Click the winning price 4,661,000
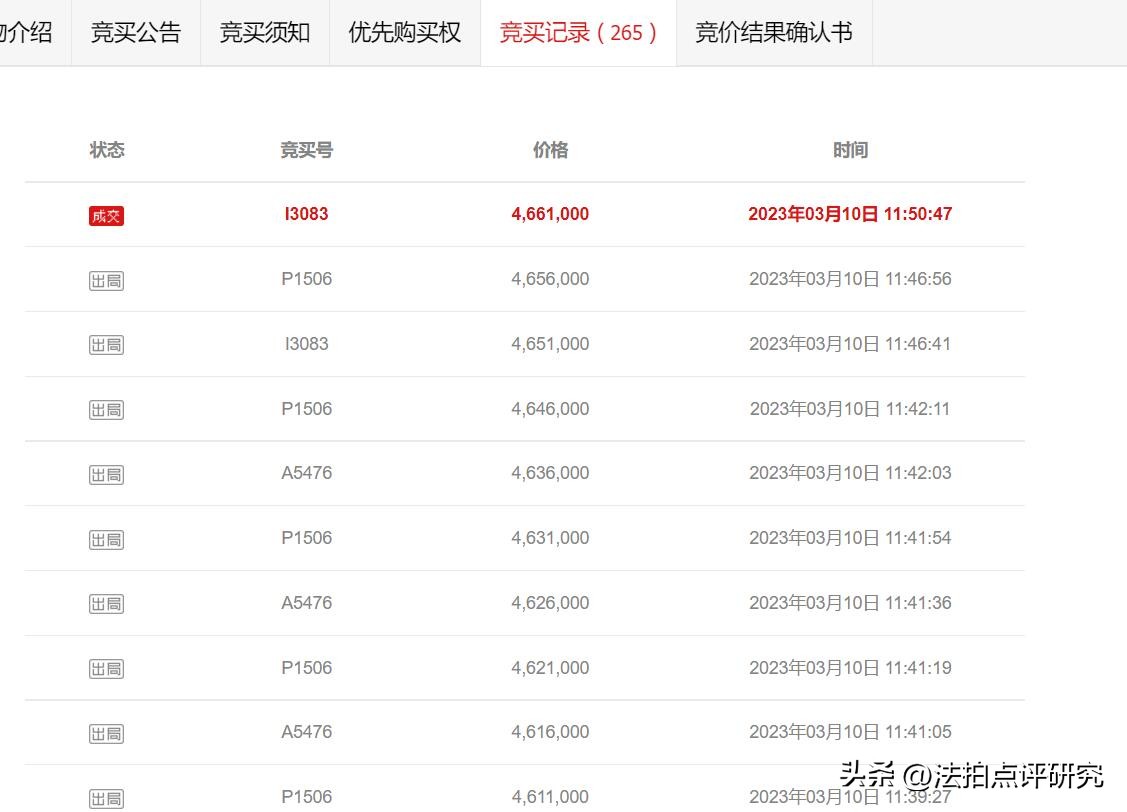 549,214
